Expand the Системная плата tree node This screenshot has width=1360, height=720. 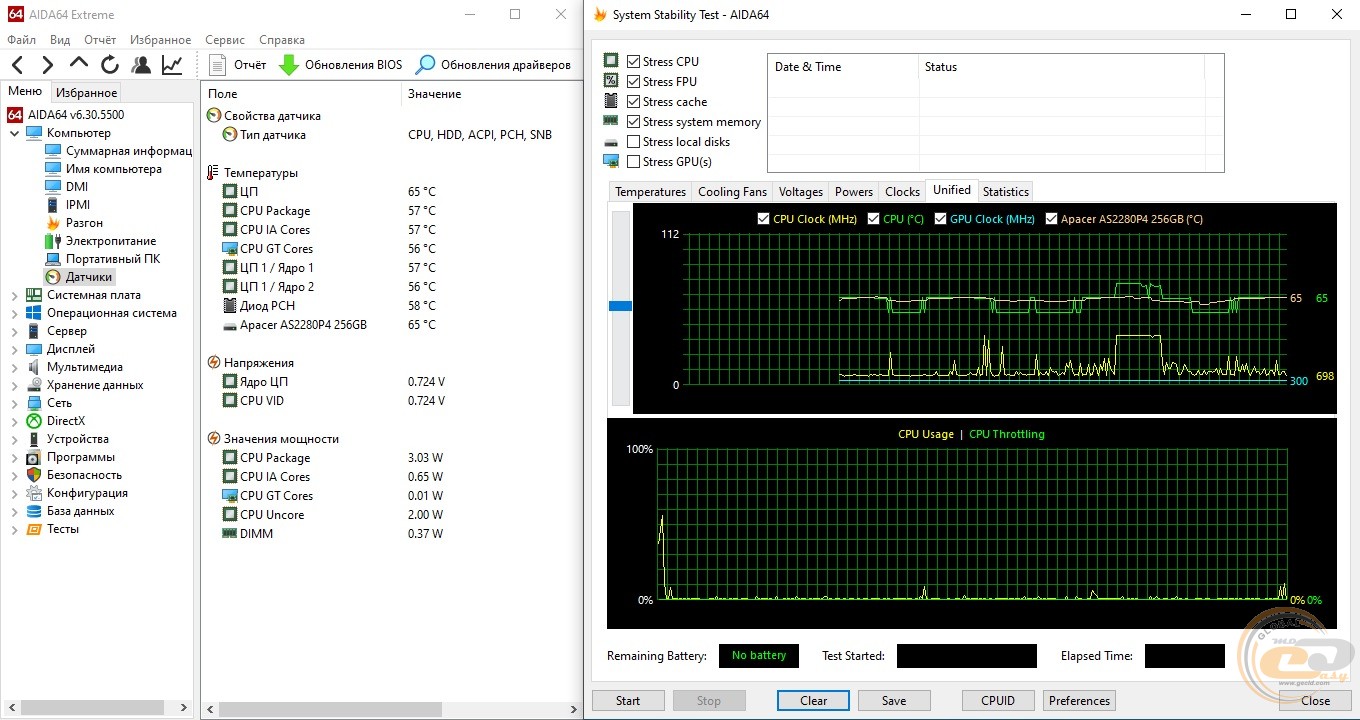[x=15, y=295]
